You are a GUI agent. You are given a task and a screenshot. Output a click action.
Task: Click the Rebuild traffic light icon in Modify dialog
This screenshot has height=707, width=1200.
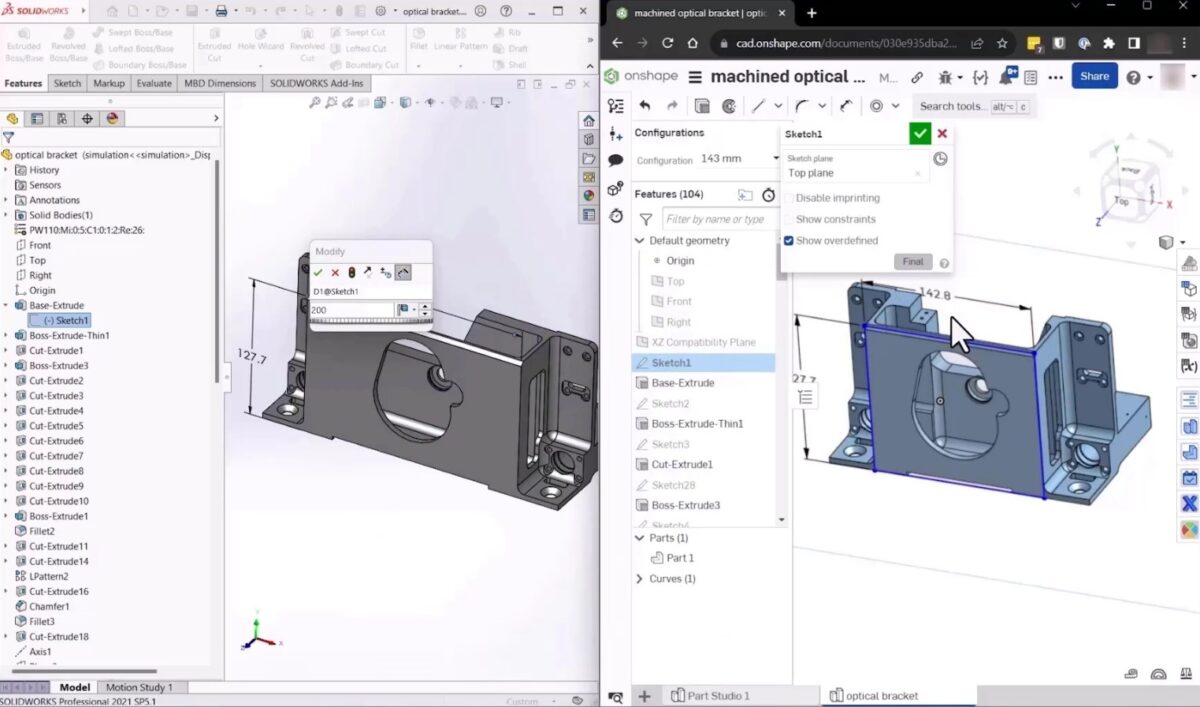pos(352,272)
